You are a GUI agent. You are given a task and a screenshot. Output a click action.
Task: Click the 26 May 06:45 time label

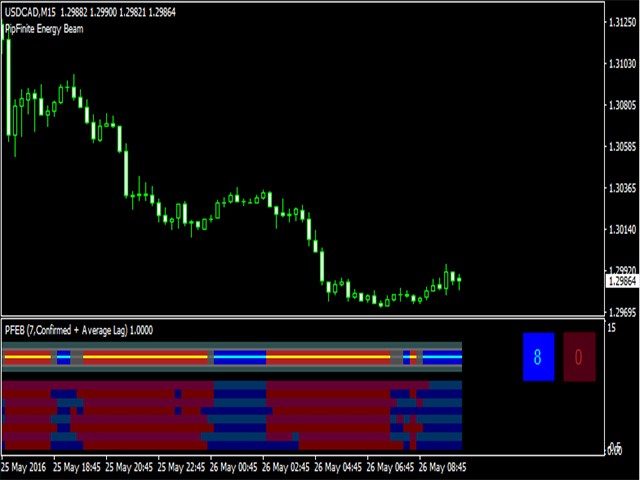point(390,467)
